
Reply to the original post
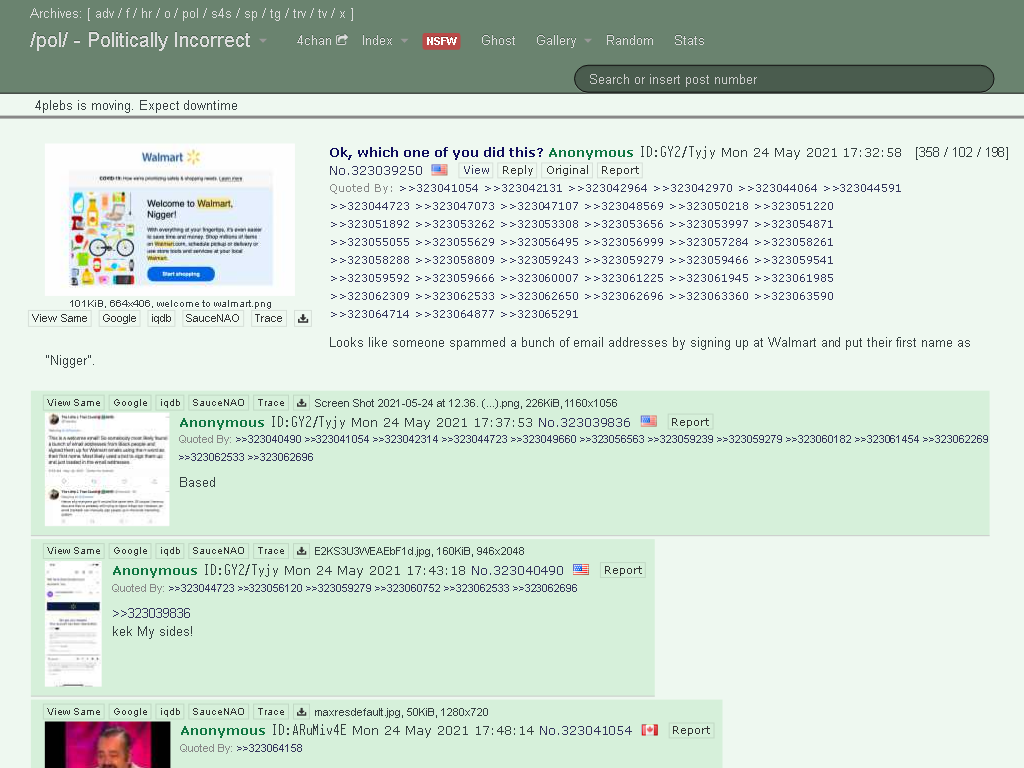tap(517, 170)
